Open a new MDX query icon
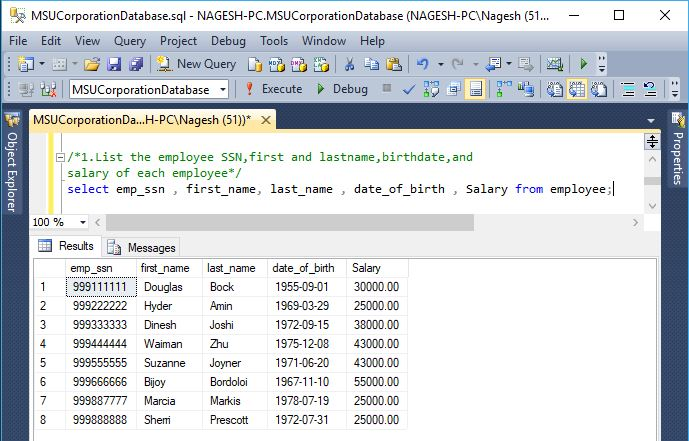The height and width of the screenshot is (441, 689). click(x=276, y=65)
